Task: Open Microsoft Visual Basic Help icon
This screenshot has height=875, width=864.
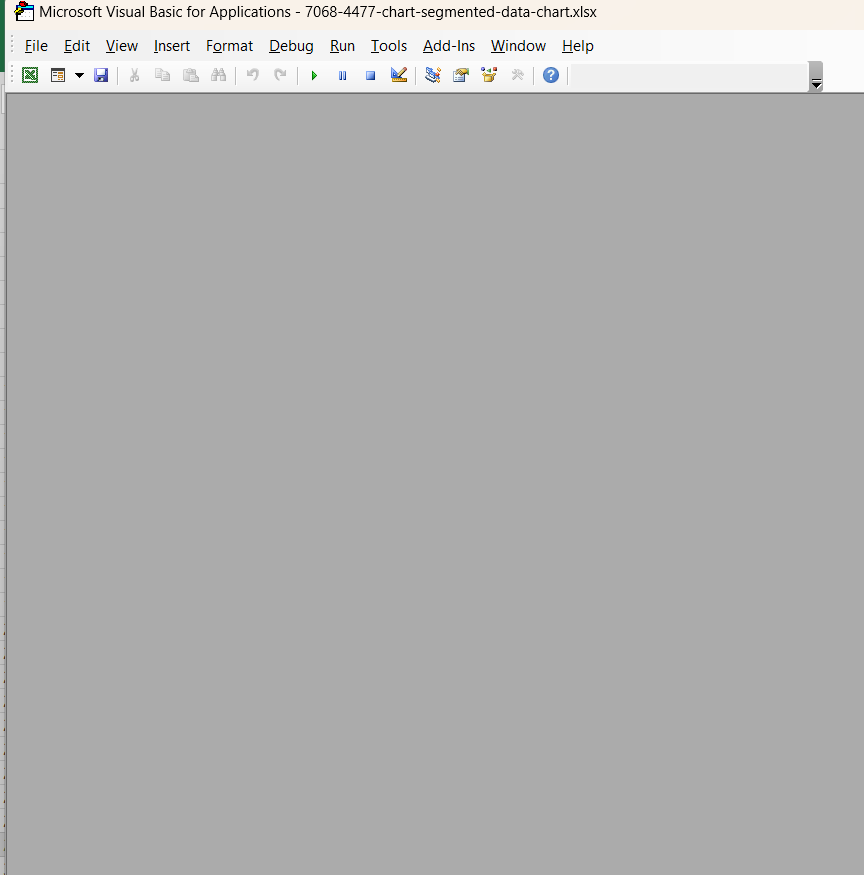Action: [x=551, y=75]
